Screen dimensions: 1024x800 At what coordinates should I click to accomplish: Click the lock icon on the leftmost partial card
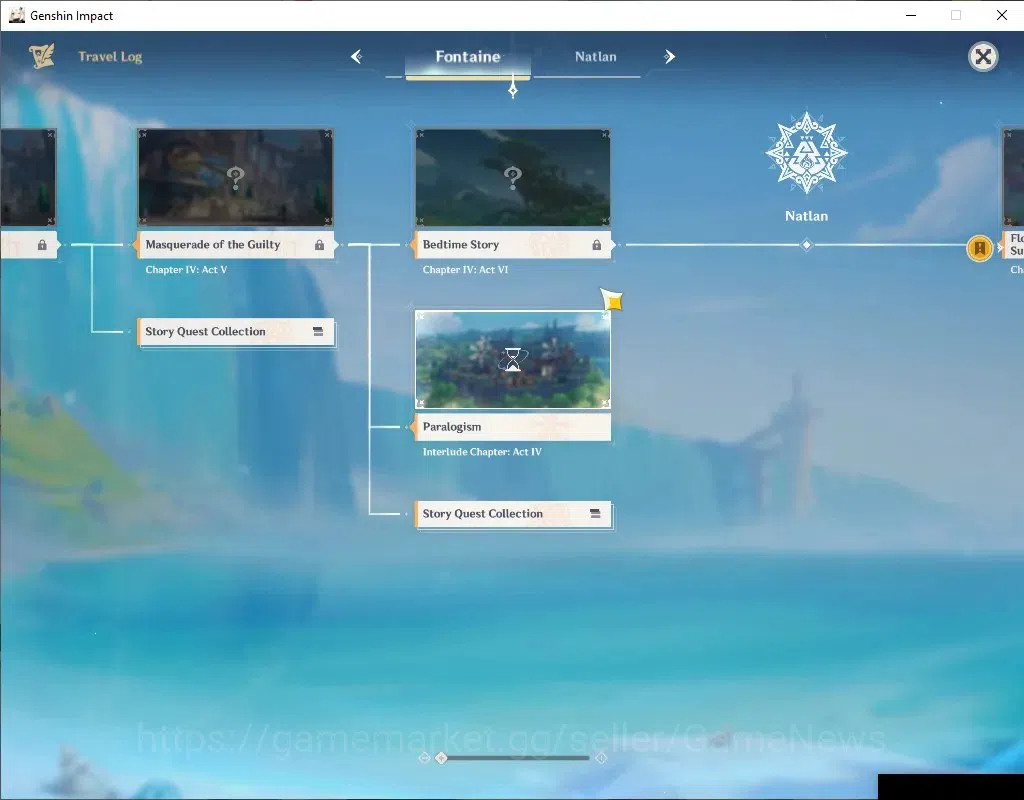click(42, 245)
